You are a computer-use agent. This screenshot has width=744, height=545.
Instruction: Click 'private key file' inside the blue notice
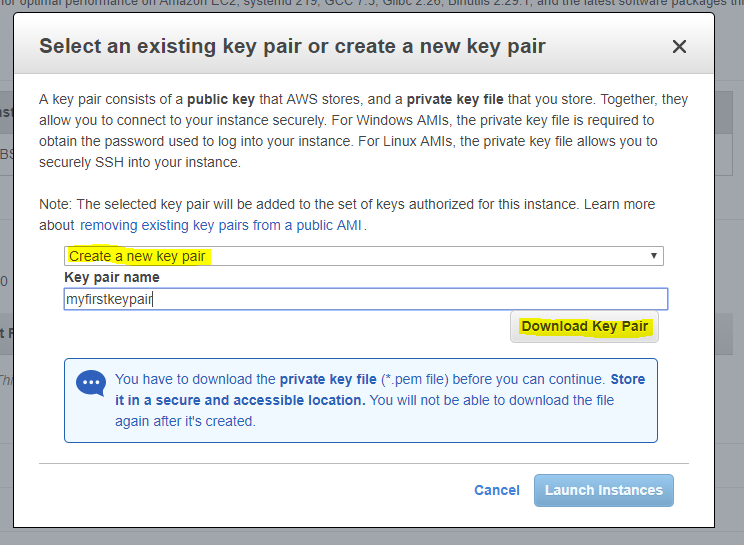(x=328, y=379)
